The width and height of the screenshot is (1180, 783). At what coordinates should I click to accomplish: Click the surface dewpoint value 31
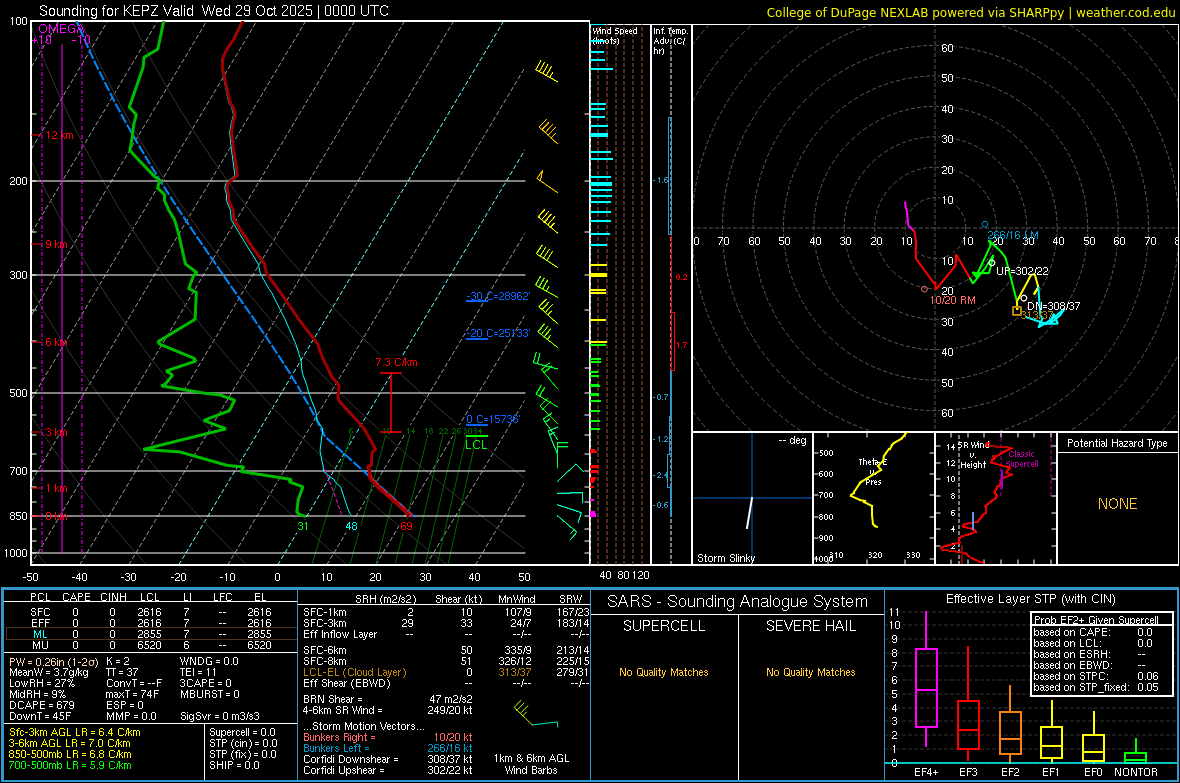(303, 526)
